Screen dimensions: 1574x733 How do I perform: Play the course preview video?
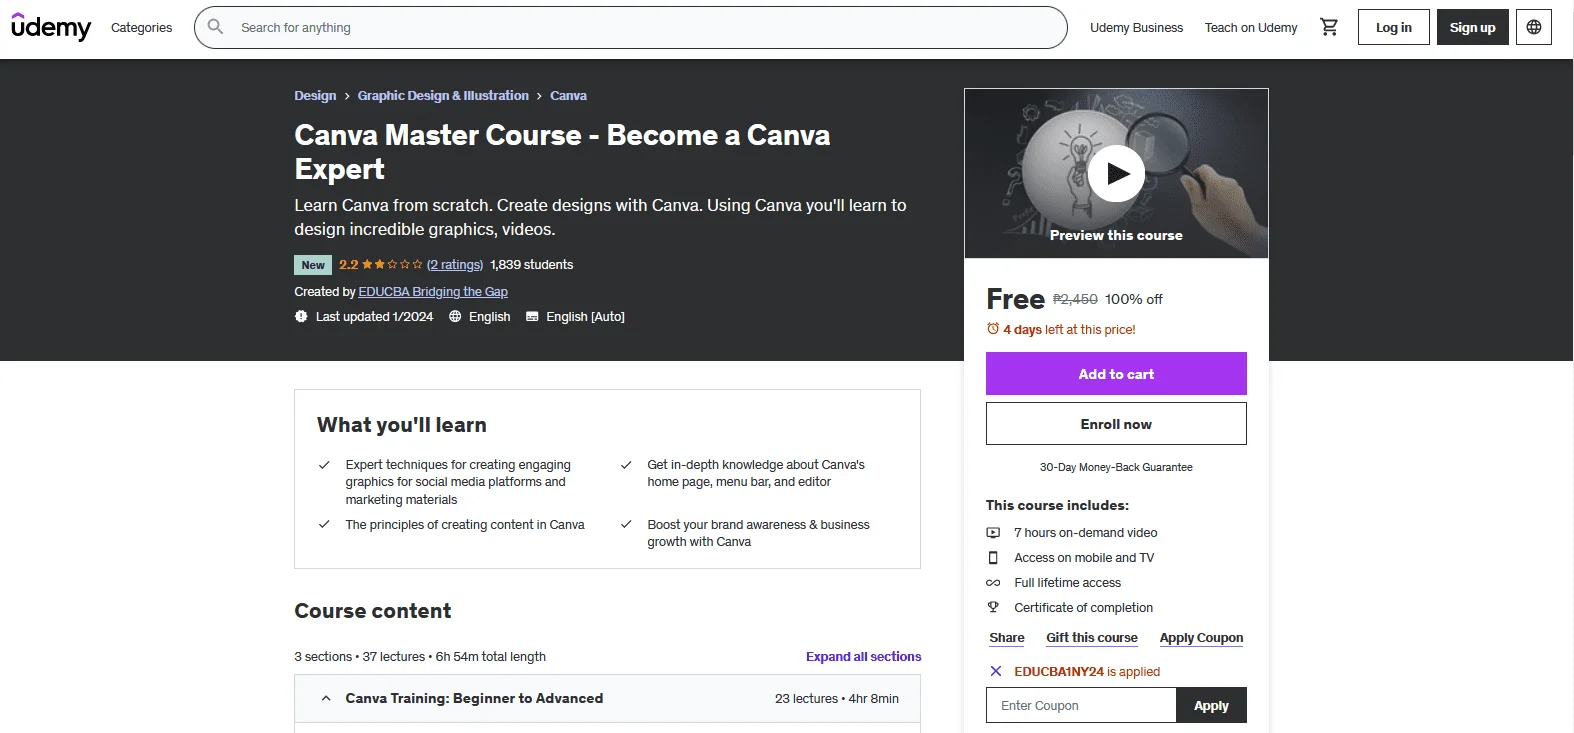pos(1117,173)
